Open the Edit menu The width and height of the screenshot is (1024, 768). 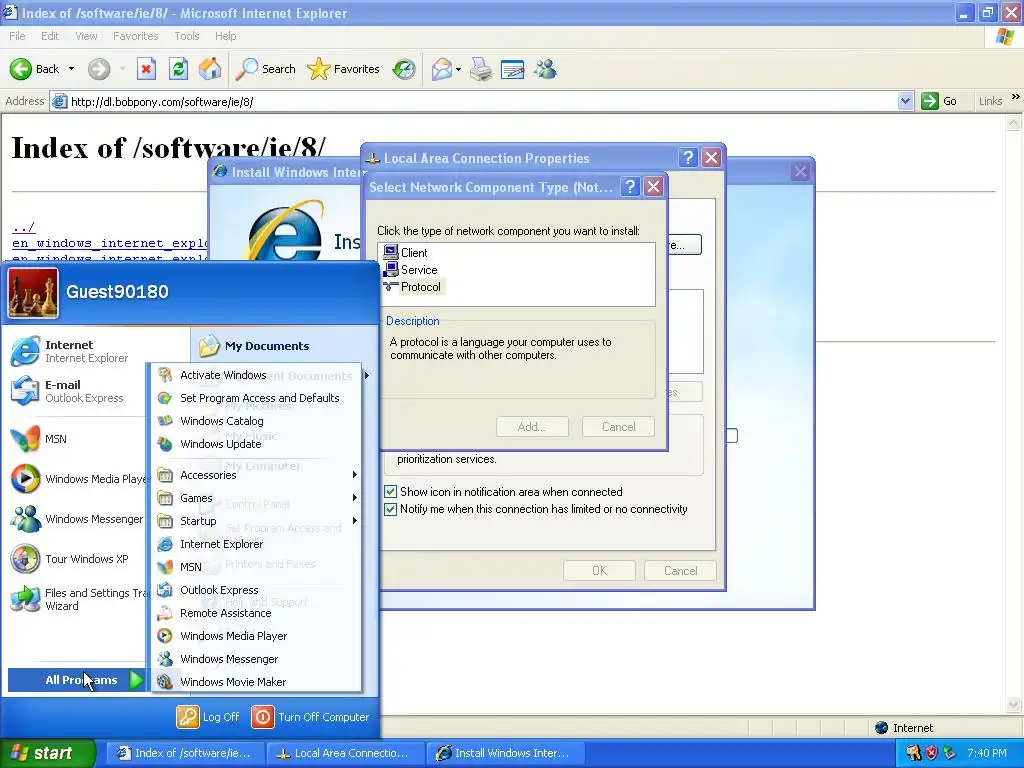pyautogui.click(x=50, y=36)
